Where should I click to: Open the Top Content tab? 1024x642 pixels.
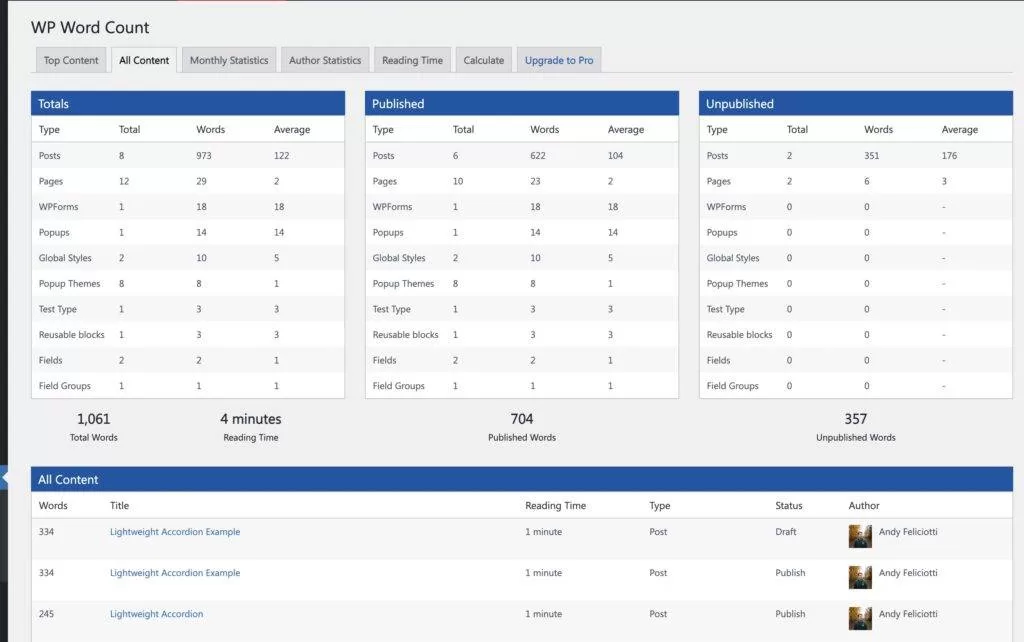coord(71,60)
